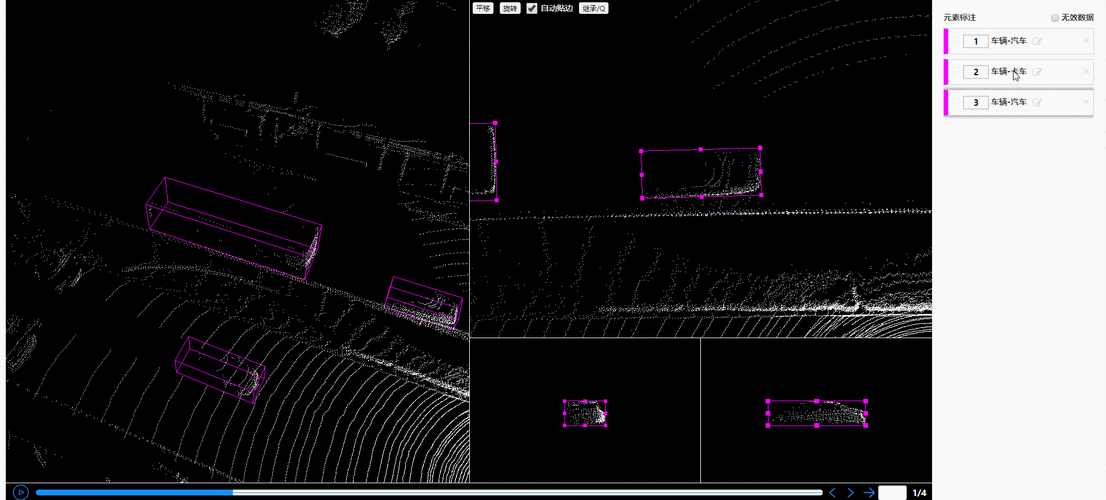Image resolution: width=1106 pixels, height=500 pixels.
Task: Edit the label of annotation 1
Action: click(1037, 42)
